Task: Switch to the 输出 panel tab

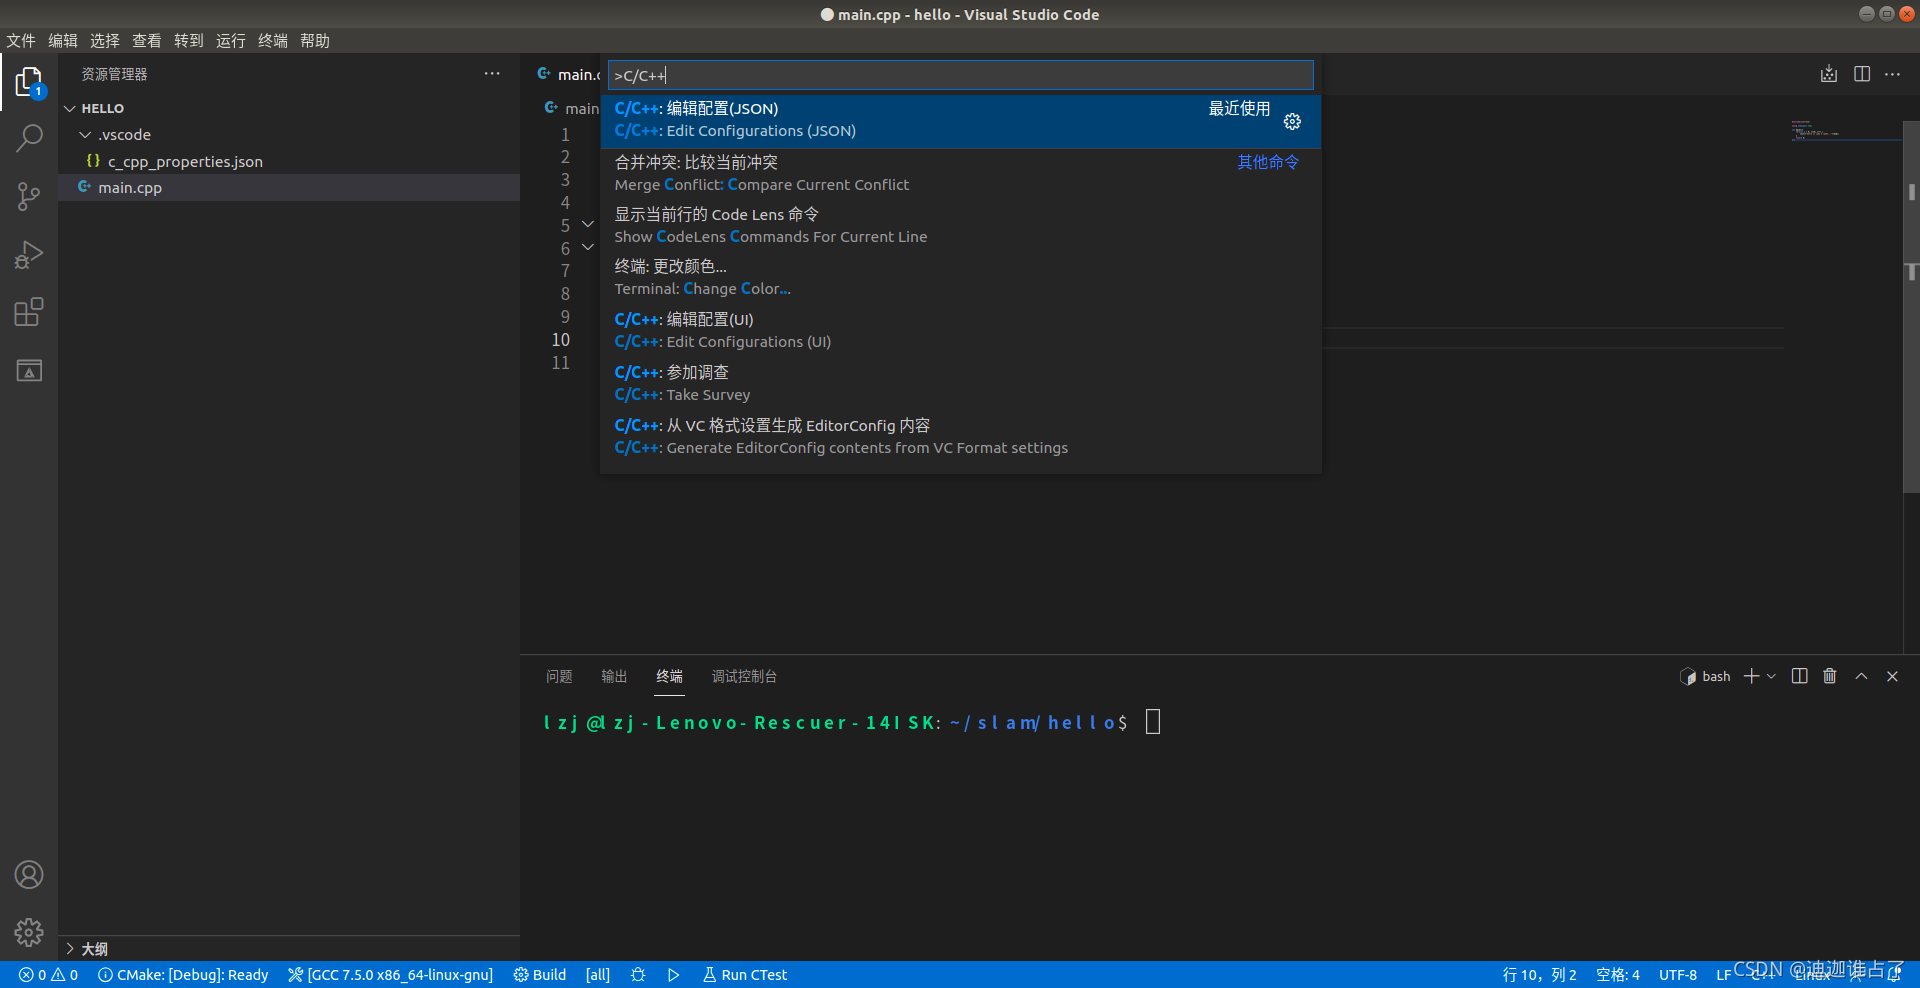Action: (x=614, y=677)
